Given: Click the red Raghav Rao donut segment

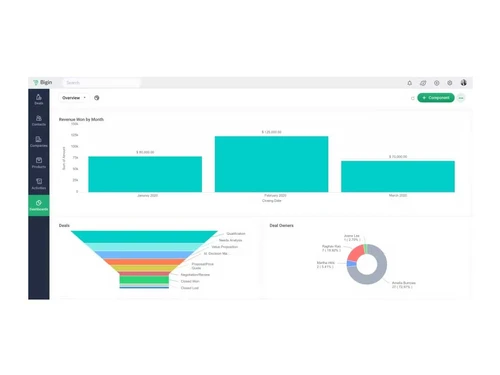Looking at the screenshot, I should pyautogui.click(x=355, y=253).
